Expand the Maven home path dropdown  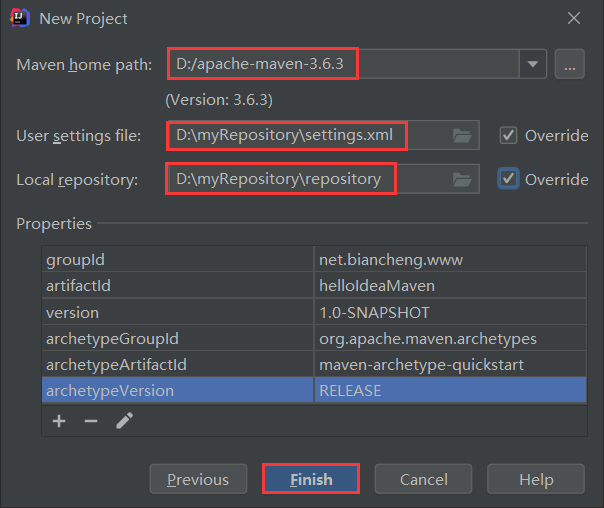point(533,64)
